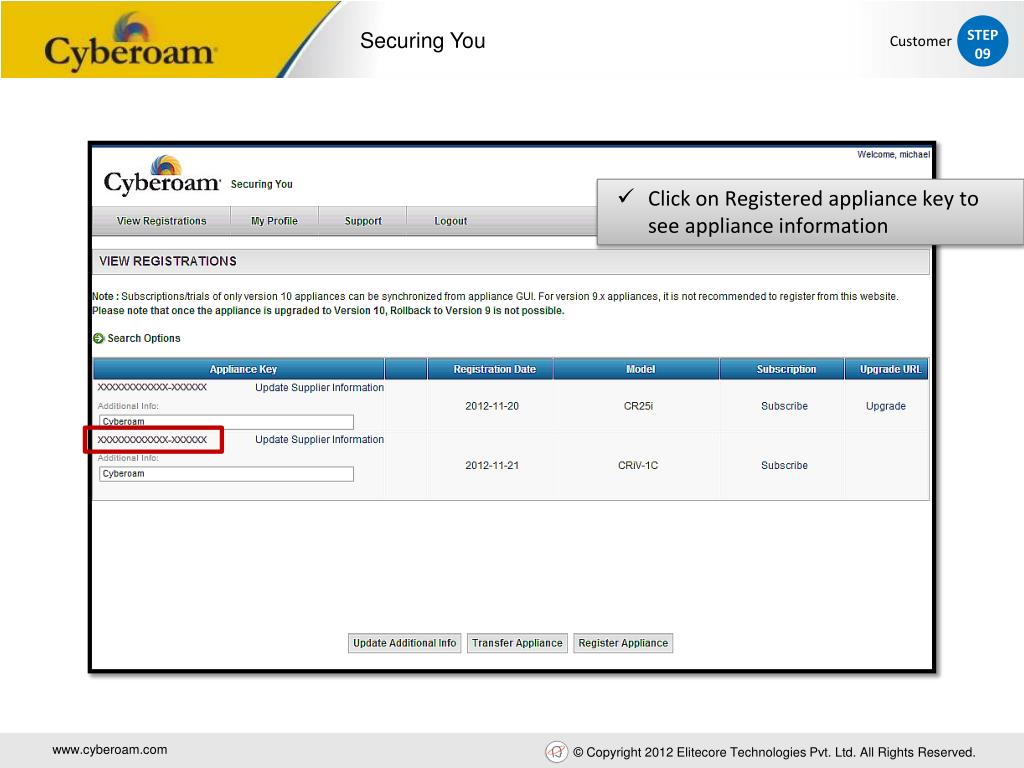
Task: Click the model value CR25i
Action: coord(638,406)
